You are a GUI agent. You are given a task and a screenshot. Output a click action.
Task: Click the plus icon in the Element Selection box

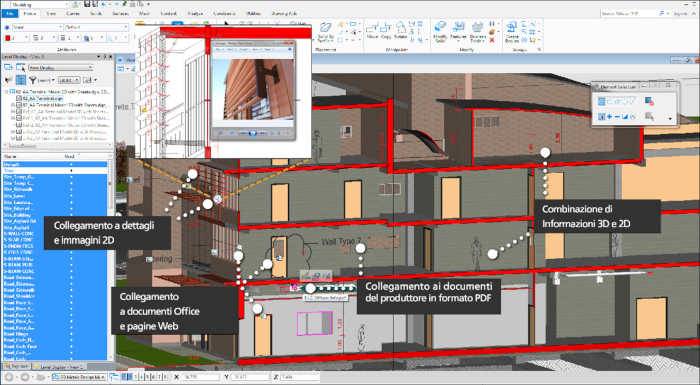click(609, 117)
